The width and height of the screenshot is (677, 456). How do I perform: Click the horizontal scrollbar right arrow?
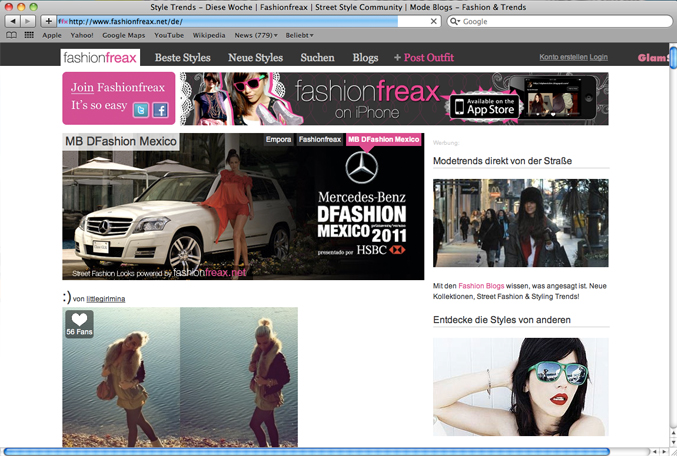coord(664,452)
